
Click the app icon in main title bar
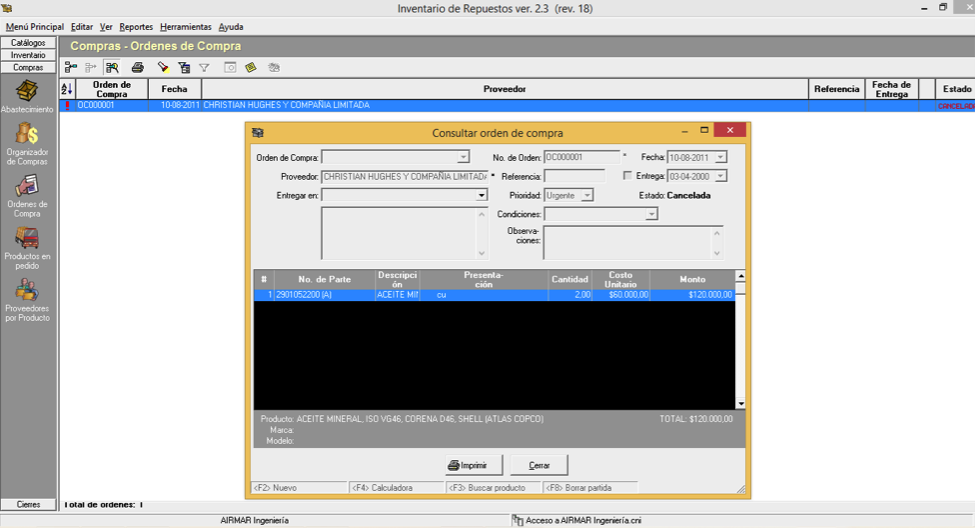coord(7,8)
